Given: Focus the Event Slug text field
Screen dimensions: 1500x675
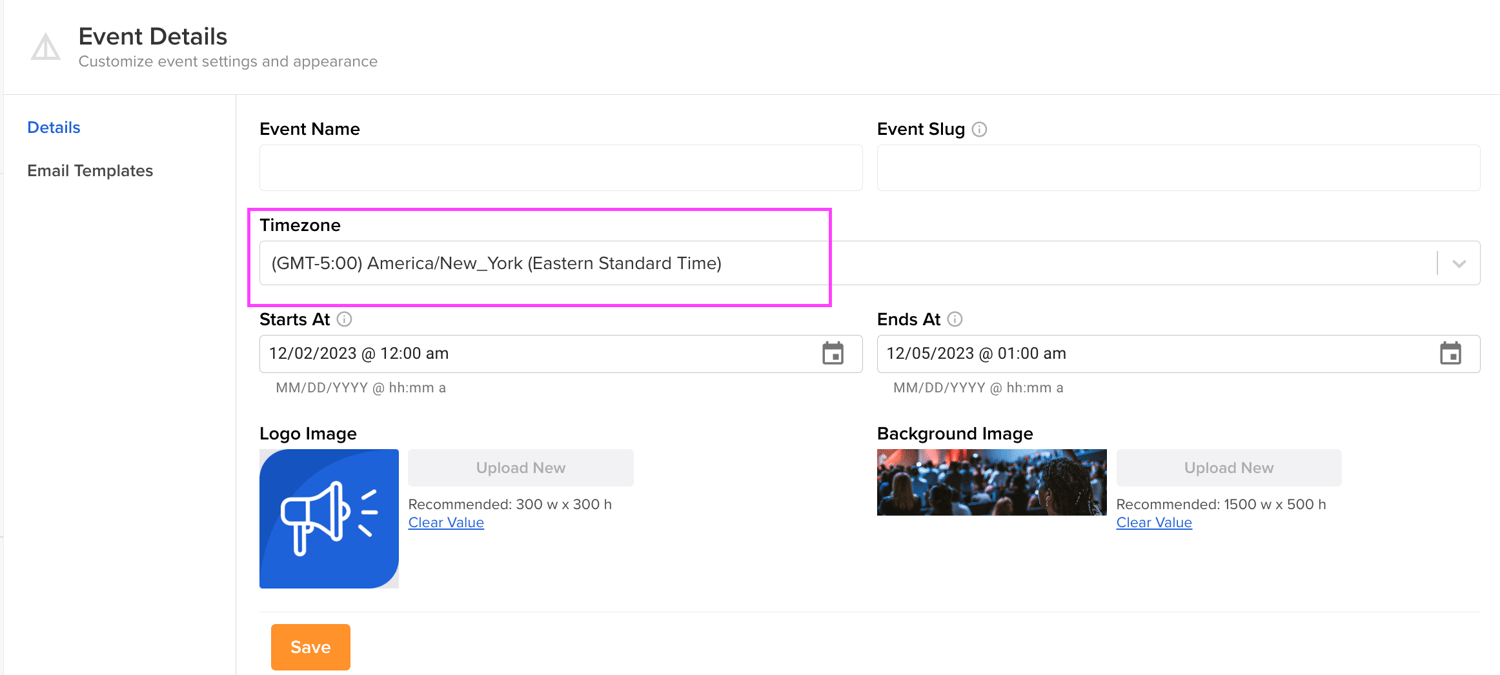Looking at the screenshot, I should click(x=1178, y=168).
